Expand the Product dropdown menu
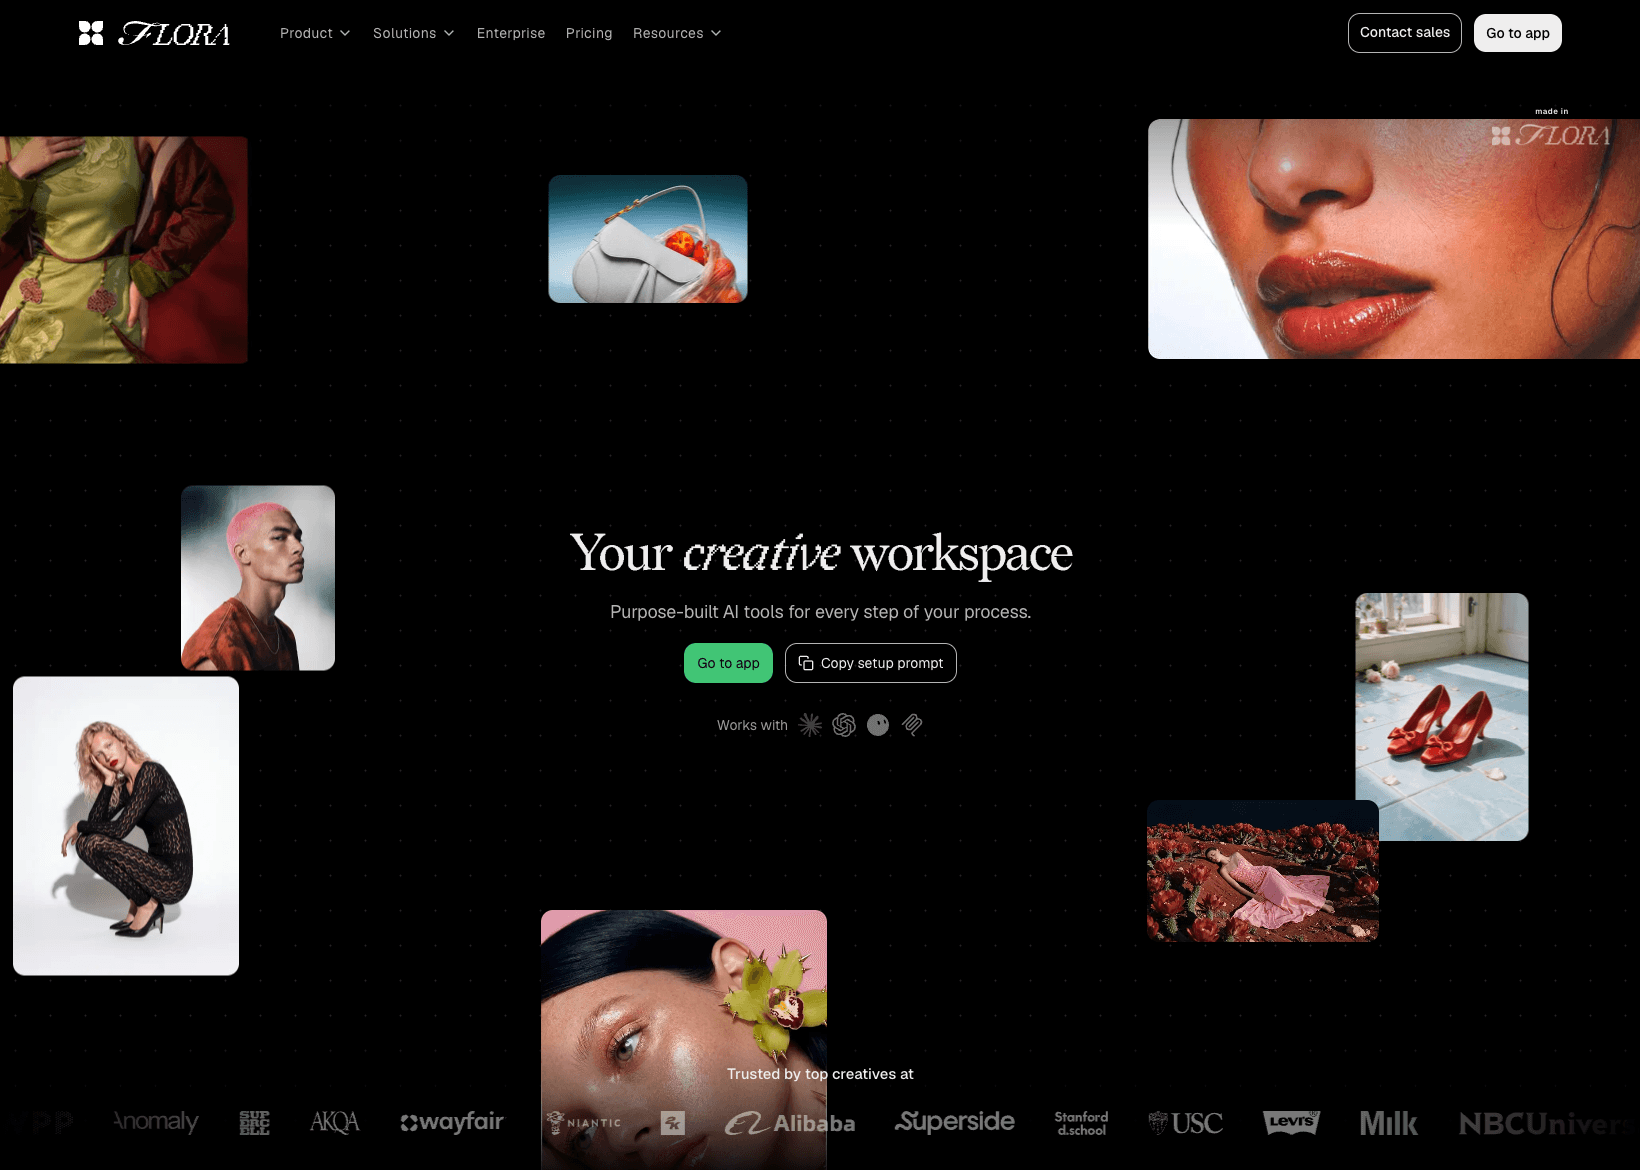Screen dimensions: 1640x1170 coord(315,33)
